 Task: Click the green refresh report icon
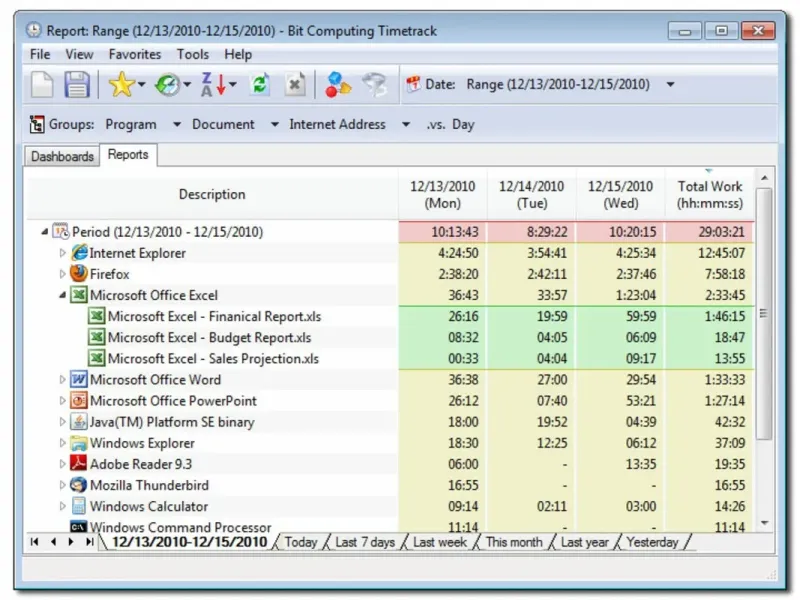[259, 85]
